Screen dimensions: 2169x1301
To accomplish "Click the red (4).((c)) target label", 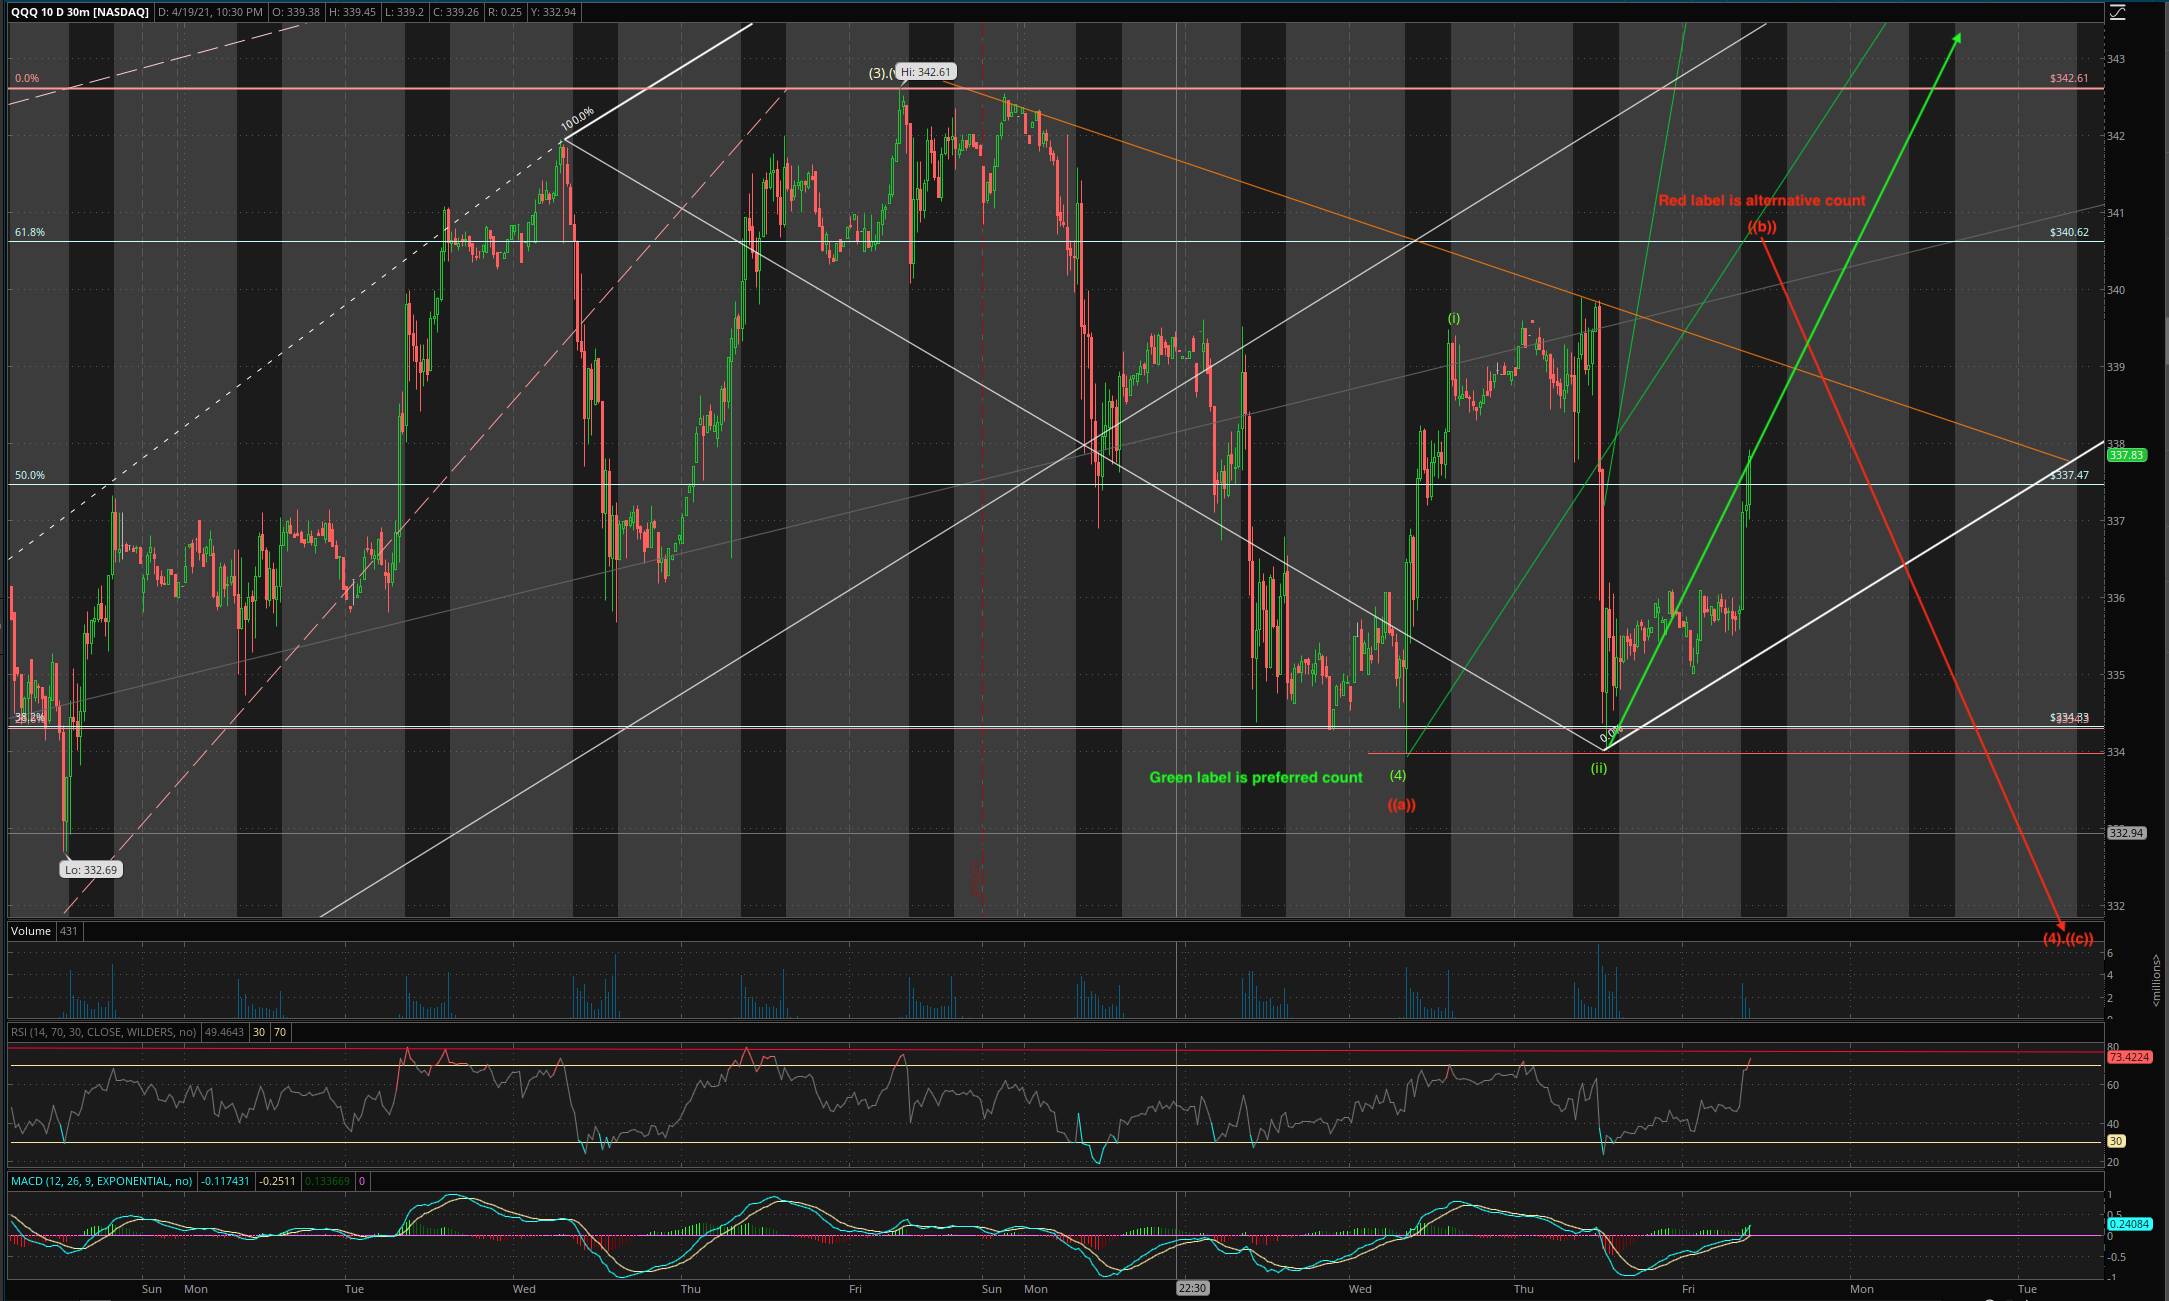I will (x=2068, y=939).
